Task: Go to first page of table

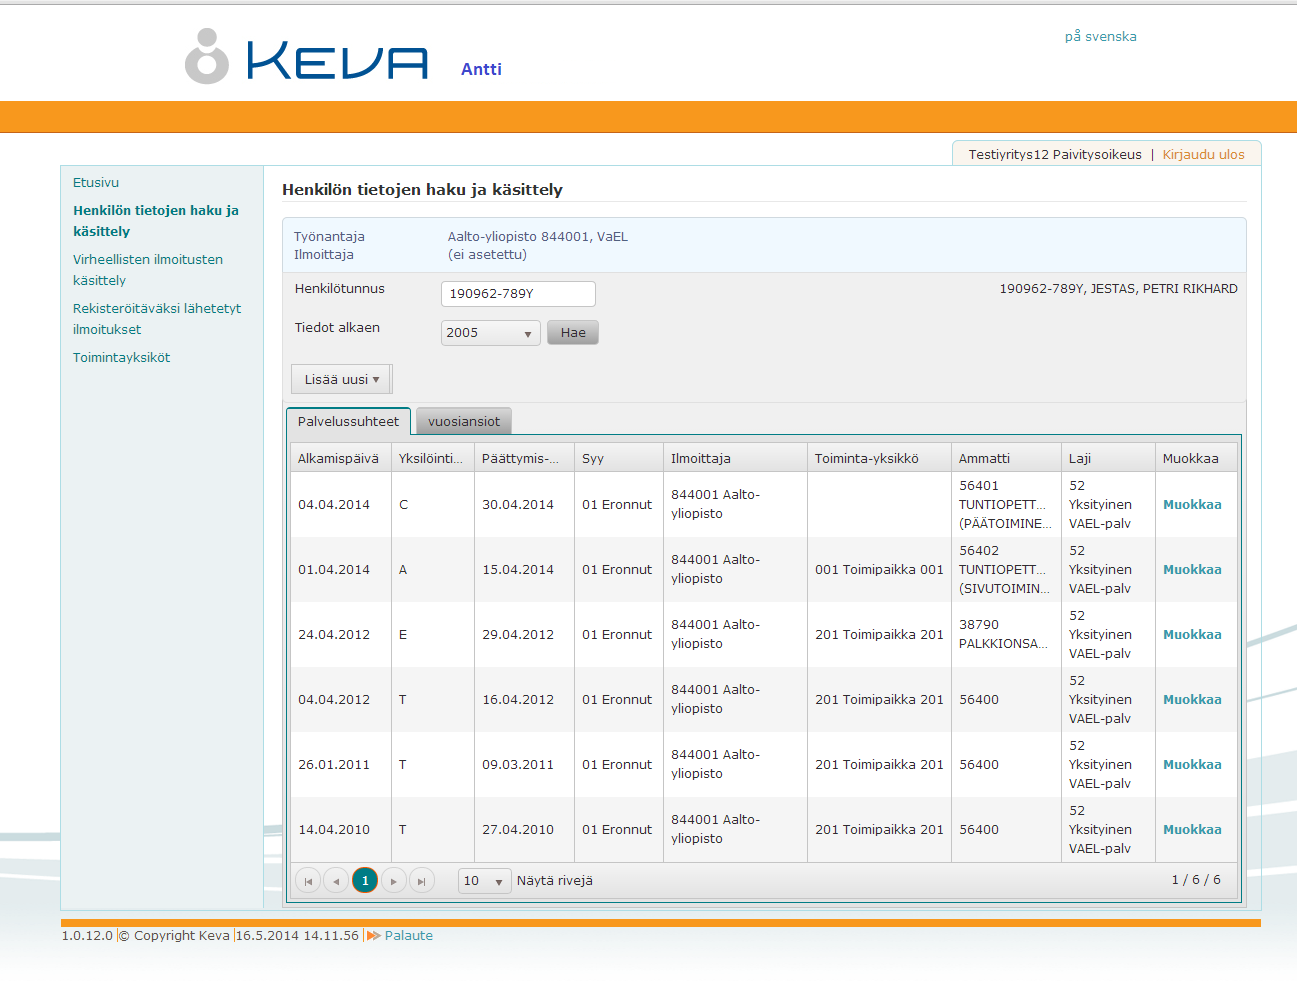Action: (308, 881)
